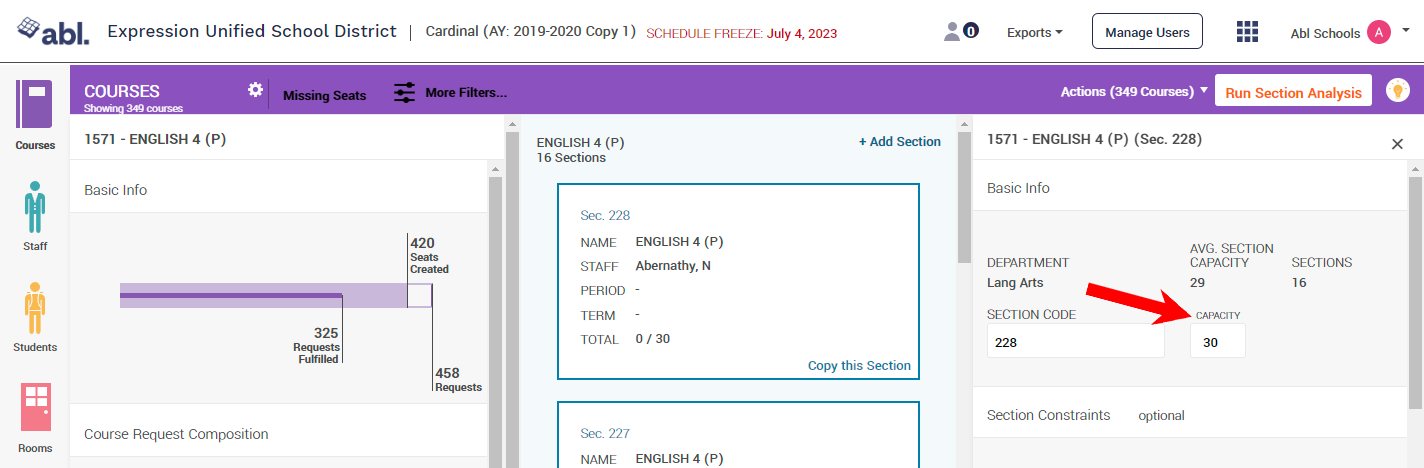Viewport: 1424px width, 468px height.
Task: Open the Staff sidebar icon
Action: 35,207
